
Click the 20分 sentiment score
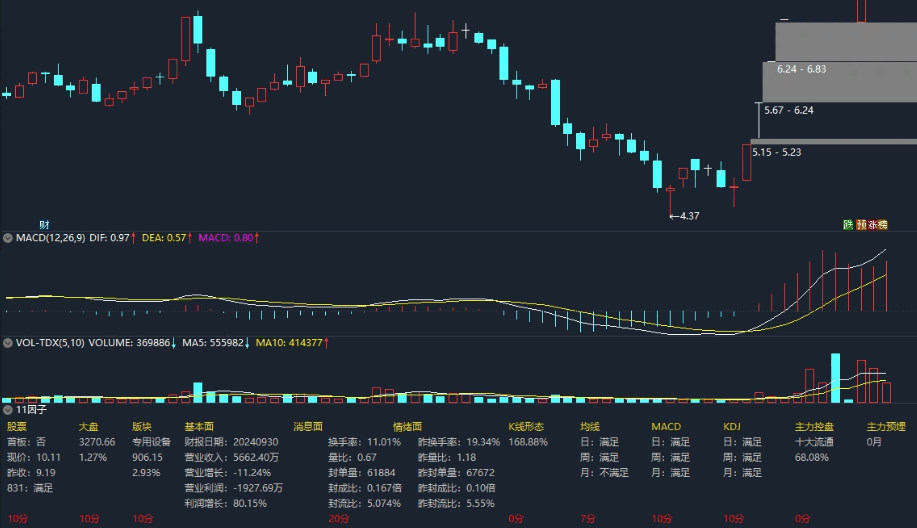click(338, 519)
